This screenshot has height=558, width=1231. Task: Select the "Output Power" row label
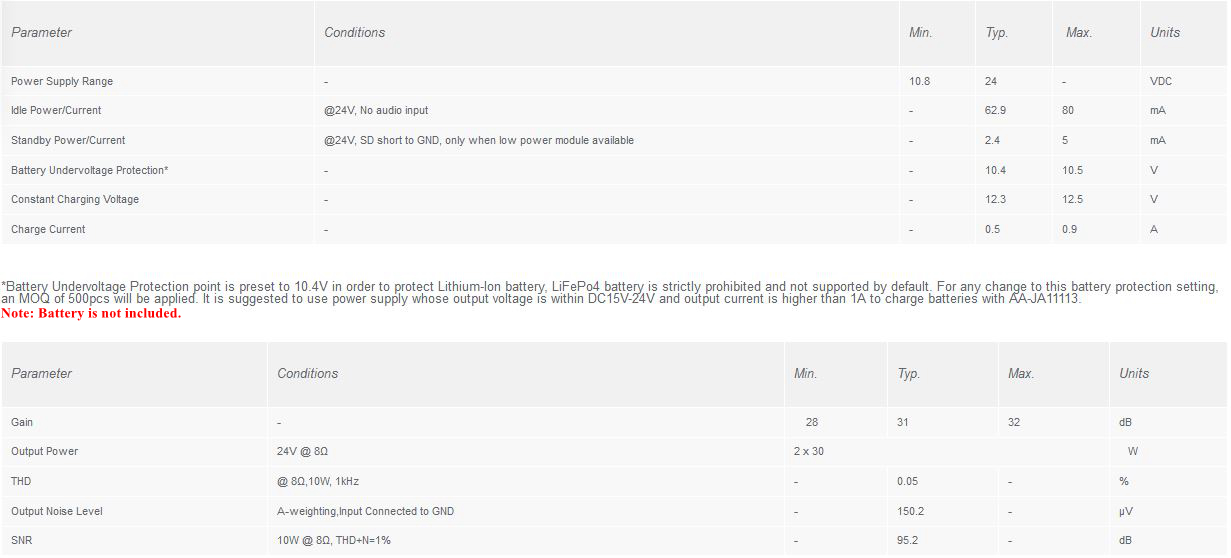(44, 451)
